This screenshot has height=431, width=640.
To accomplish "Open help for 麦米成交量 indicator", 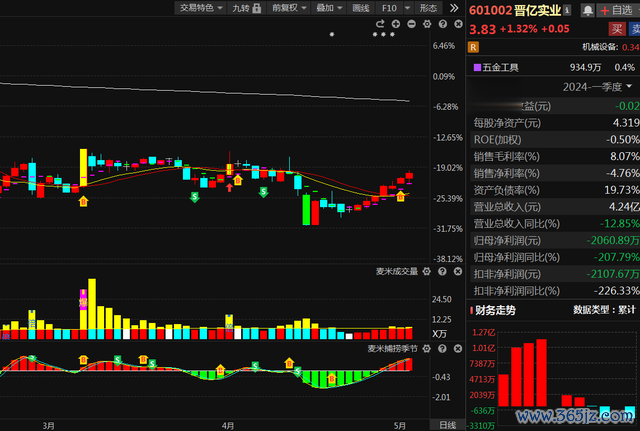I will tap(442, 271).
